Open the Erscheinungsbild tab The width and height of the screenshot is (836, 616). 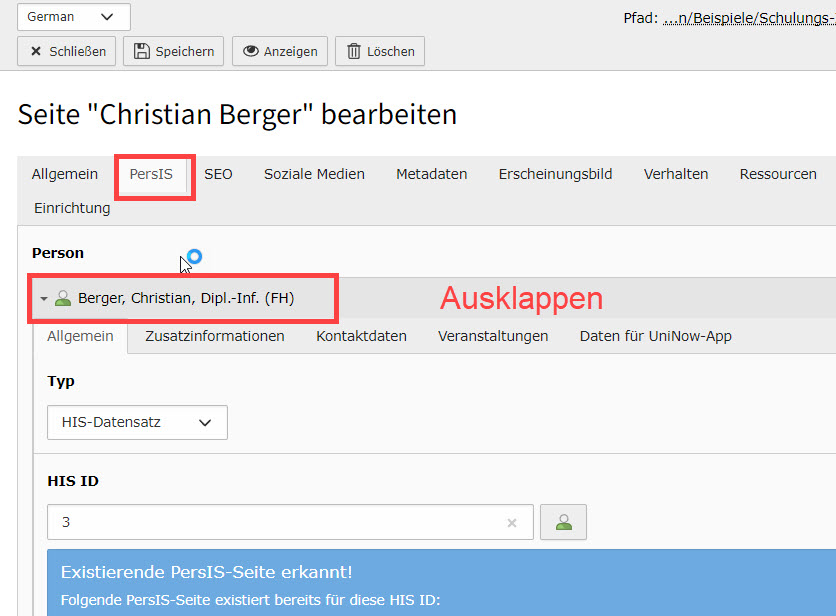tap(555, 174)
